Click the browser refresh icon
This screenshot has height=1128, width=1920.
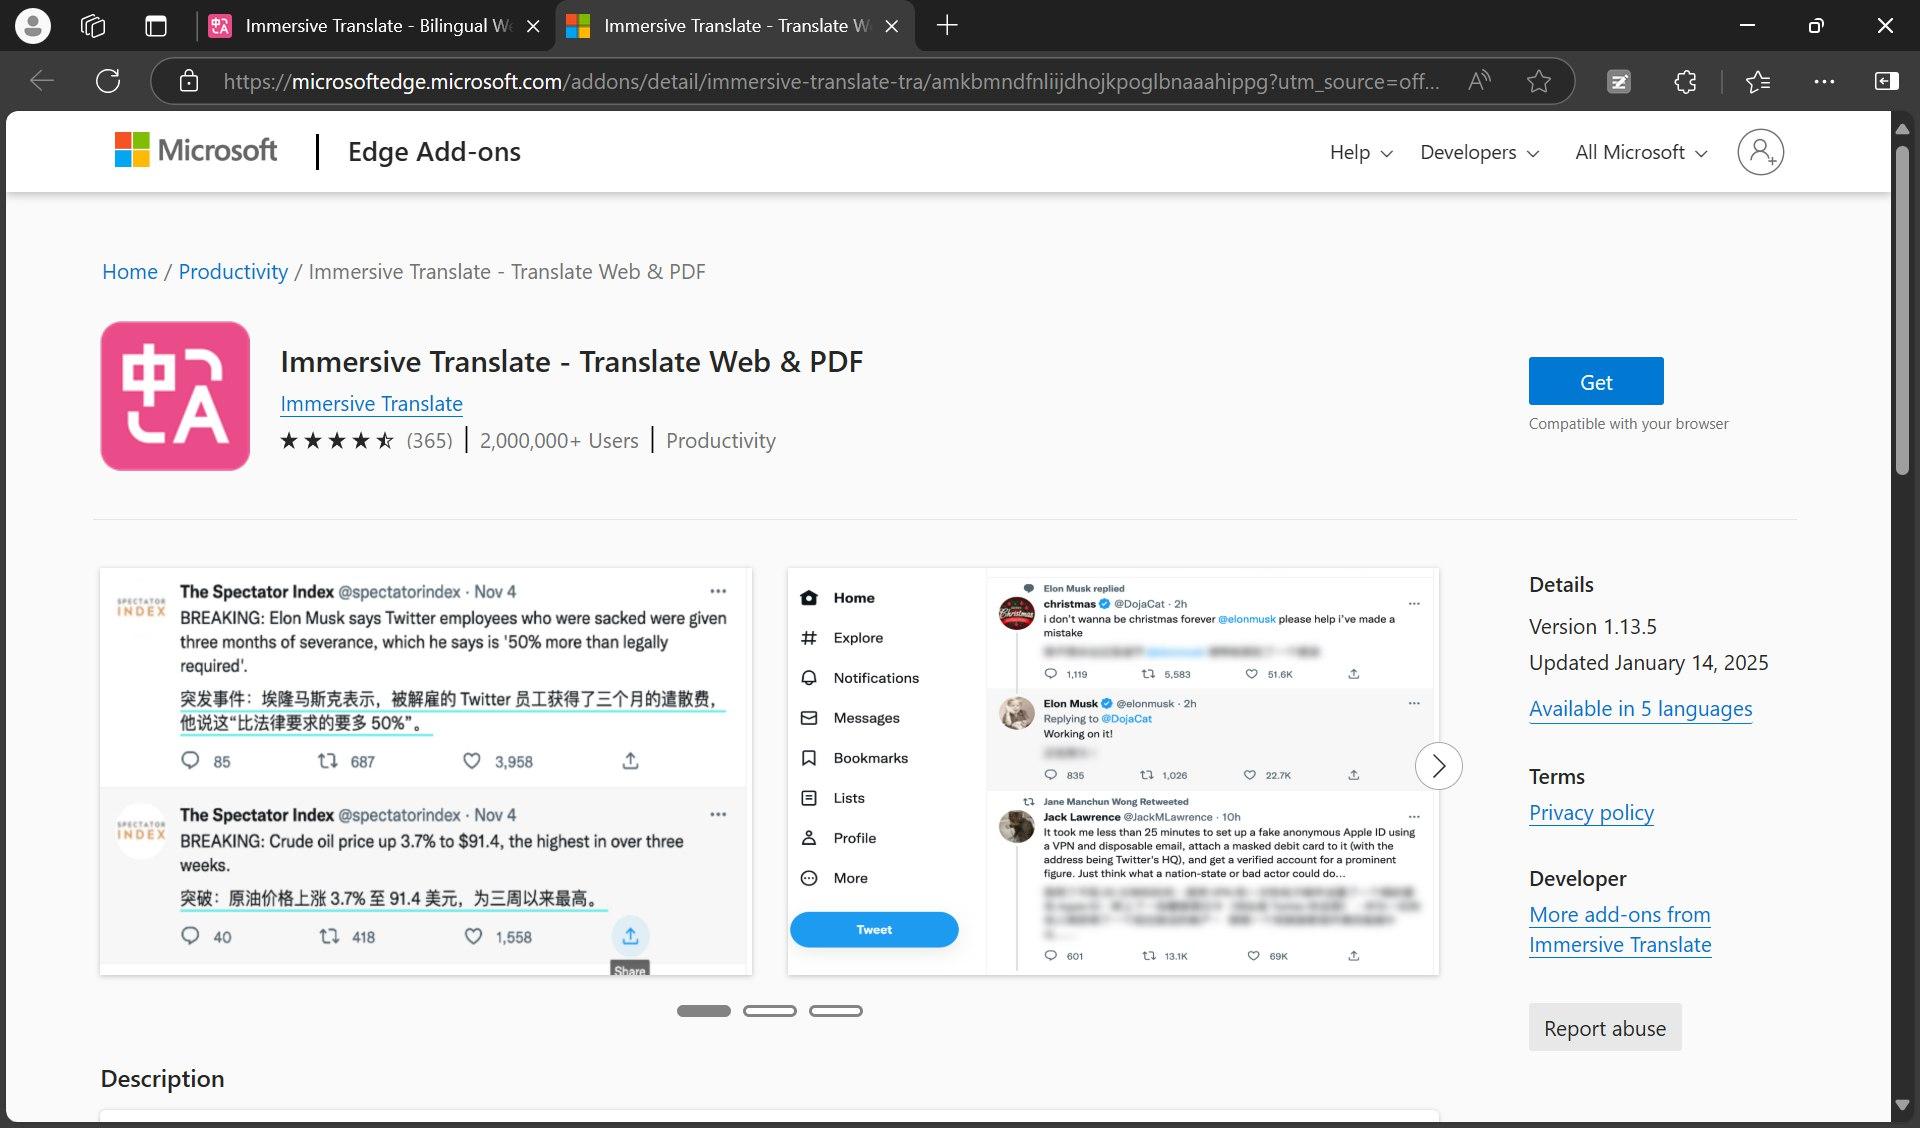[108, 81]
